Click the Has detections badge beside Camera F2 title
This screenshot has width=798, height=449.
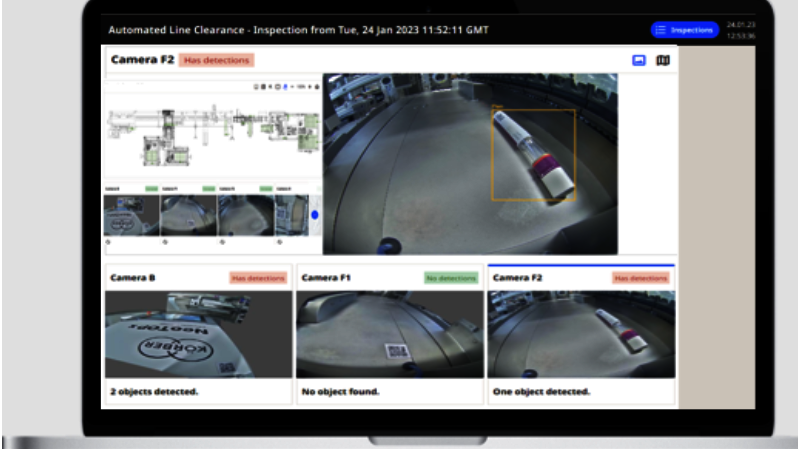[x=217, y=60]
